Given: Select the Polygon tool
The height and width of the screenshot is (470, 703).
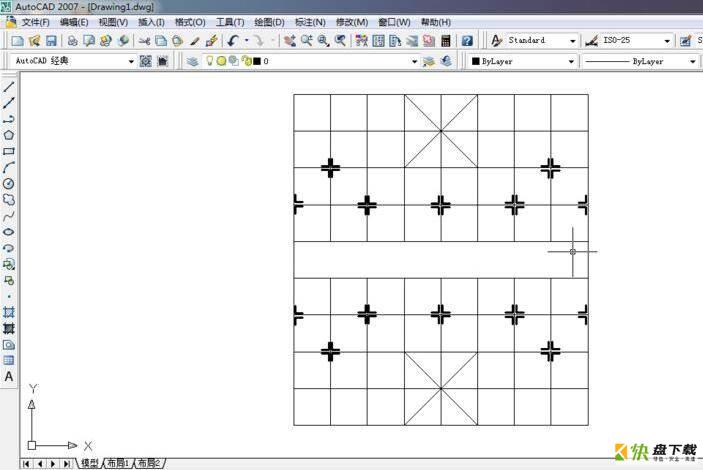Looking at the screenshot, I should [9, 135].
